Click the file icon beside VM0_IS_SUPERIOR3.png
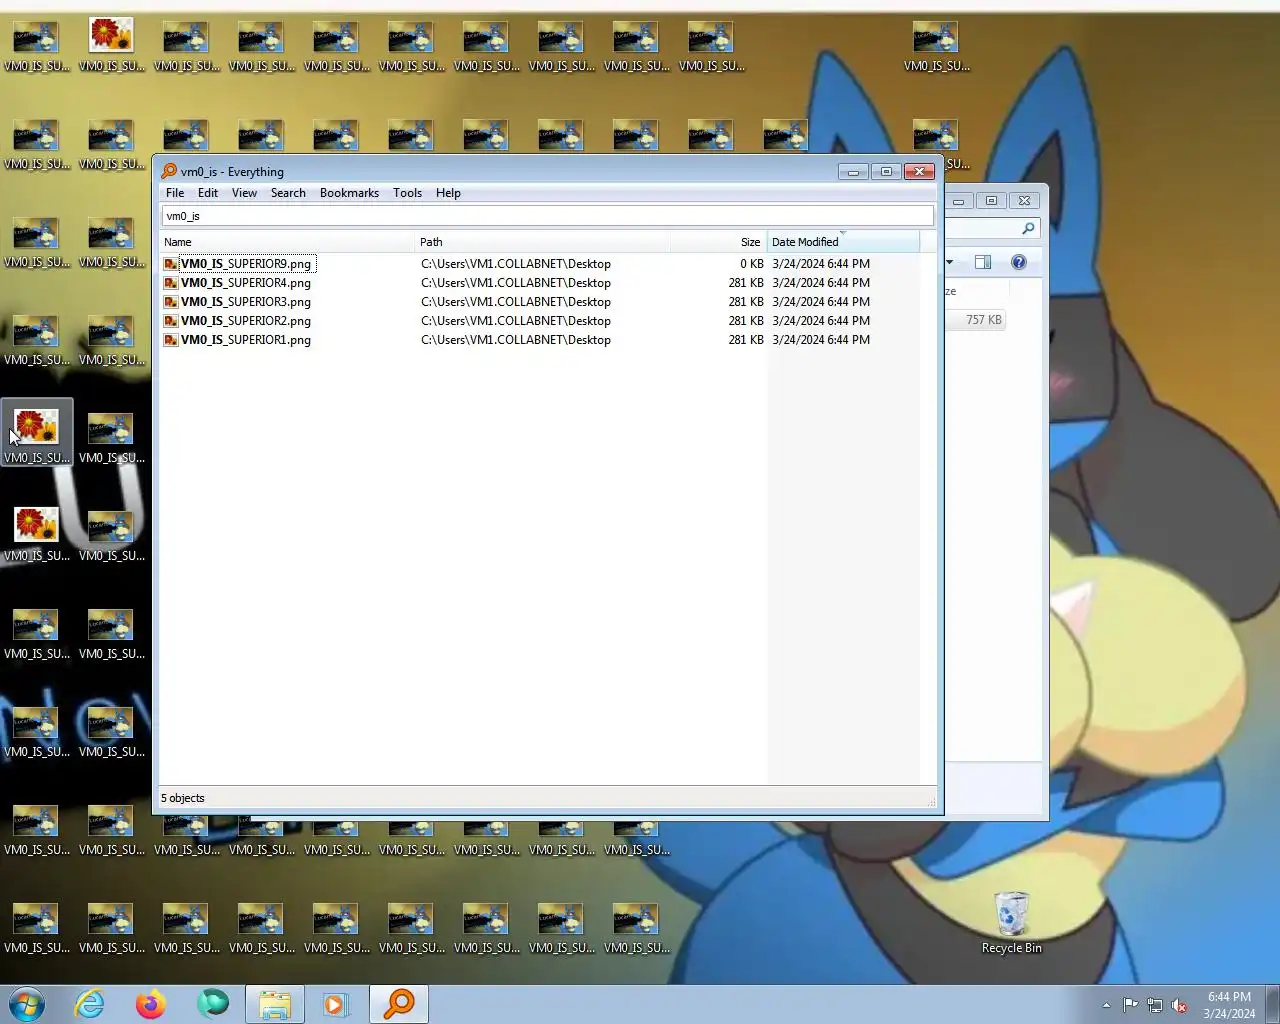The image size is (1280, 1024). [x=171, y=302]
